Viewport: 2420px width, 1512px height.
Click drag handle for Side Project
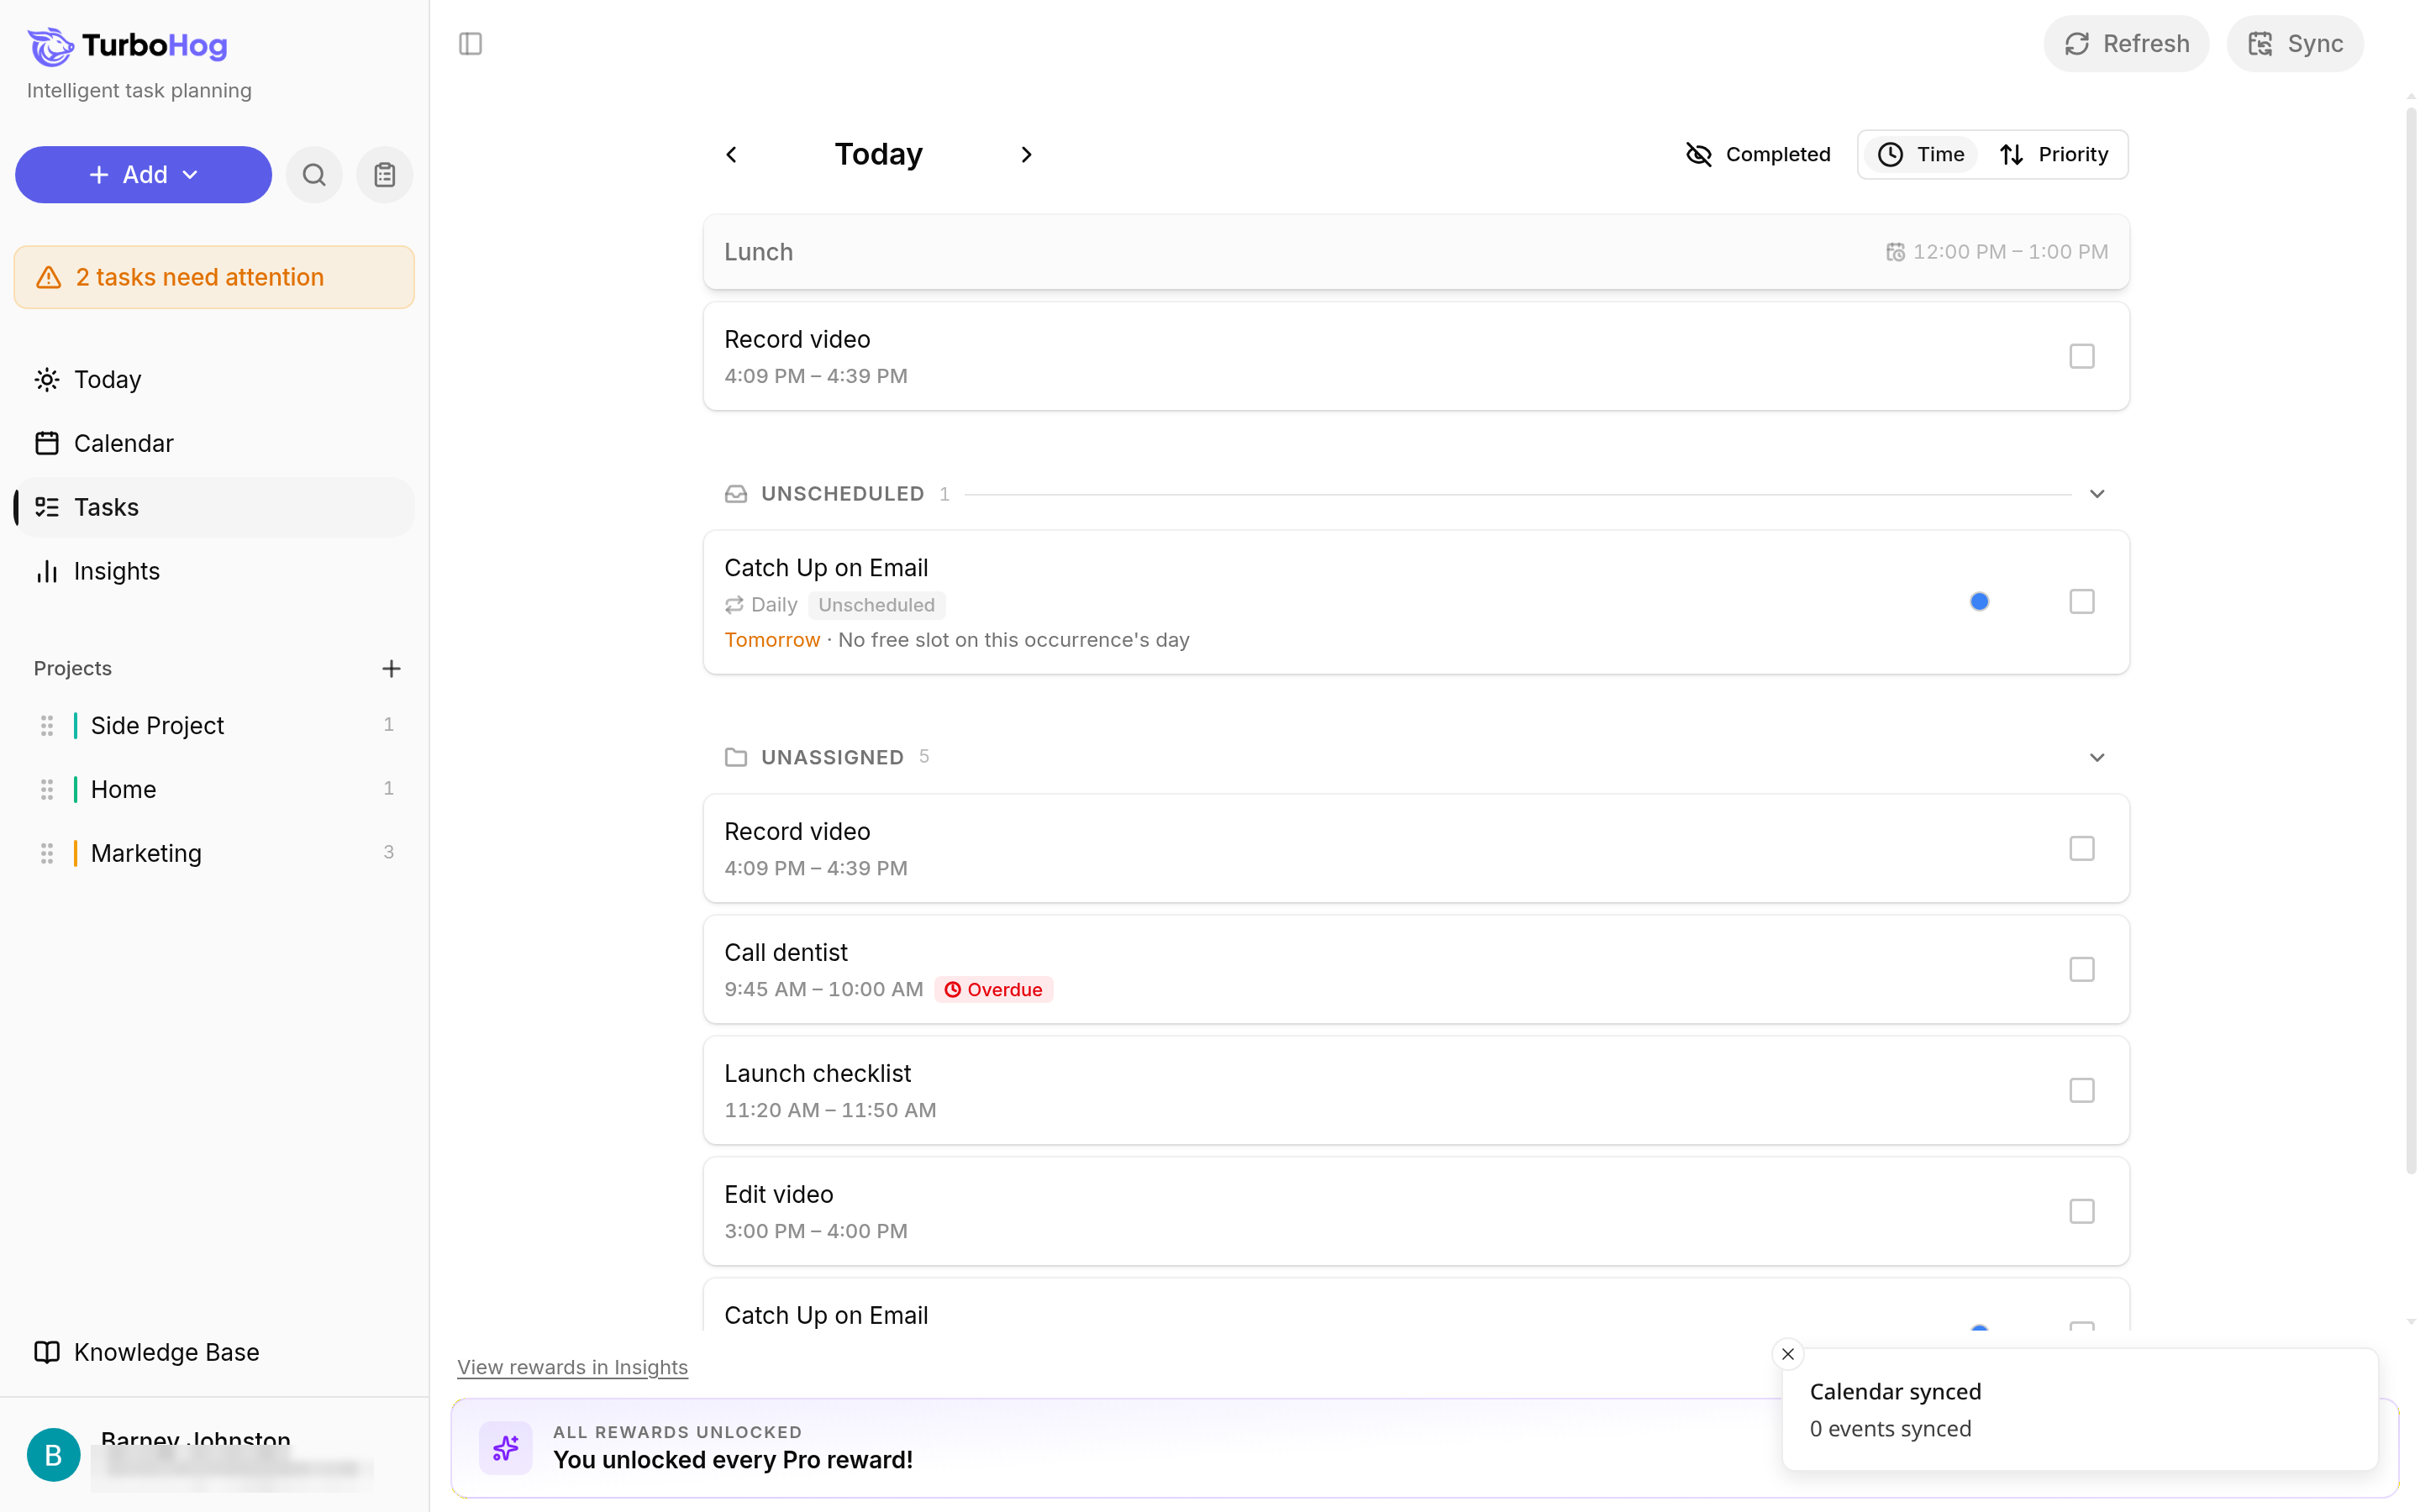coord(47,726)
